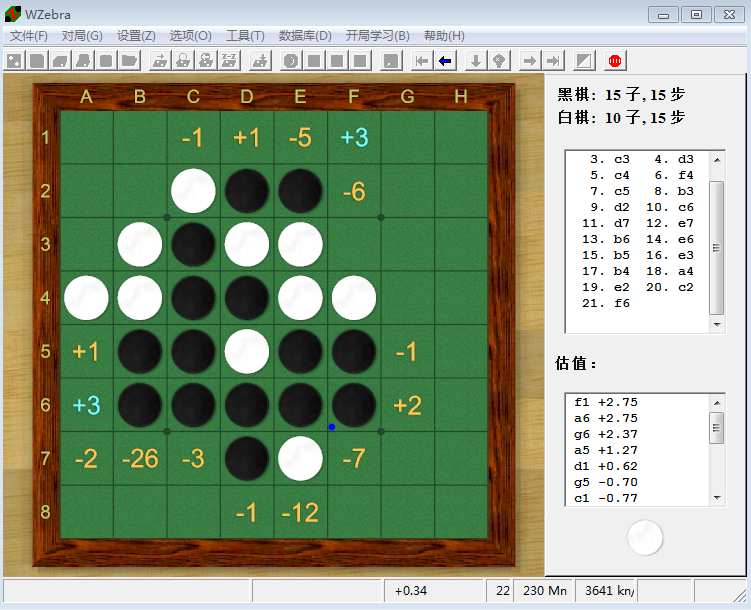This screenshot has width=751, height=610.
Task: Play the B7 square marked -26
Action: click(x=140, y=459)
